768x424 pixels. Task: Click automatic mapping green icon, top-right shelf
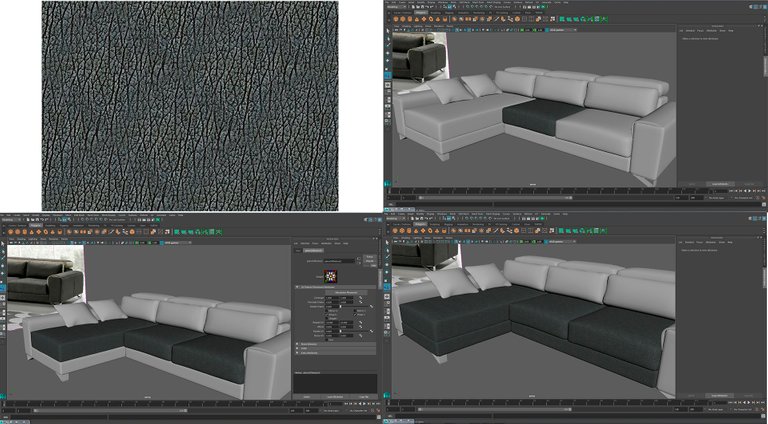point(583,19)
